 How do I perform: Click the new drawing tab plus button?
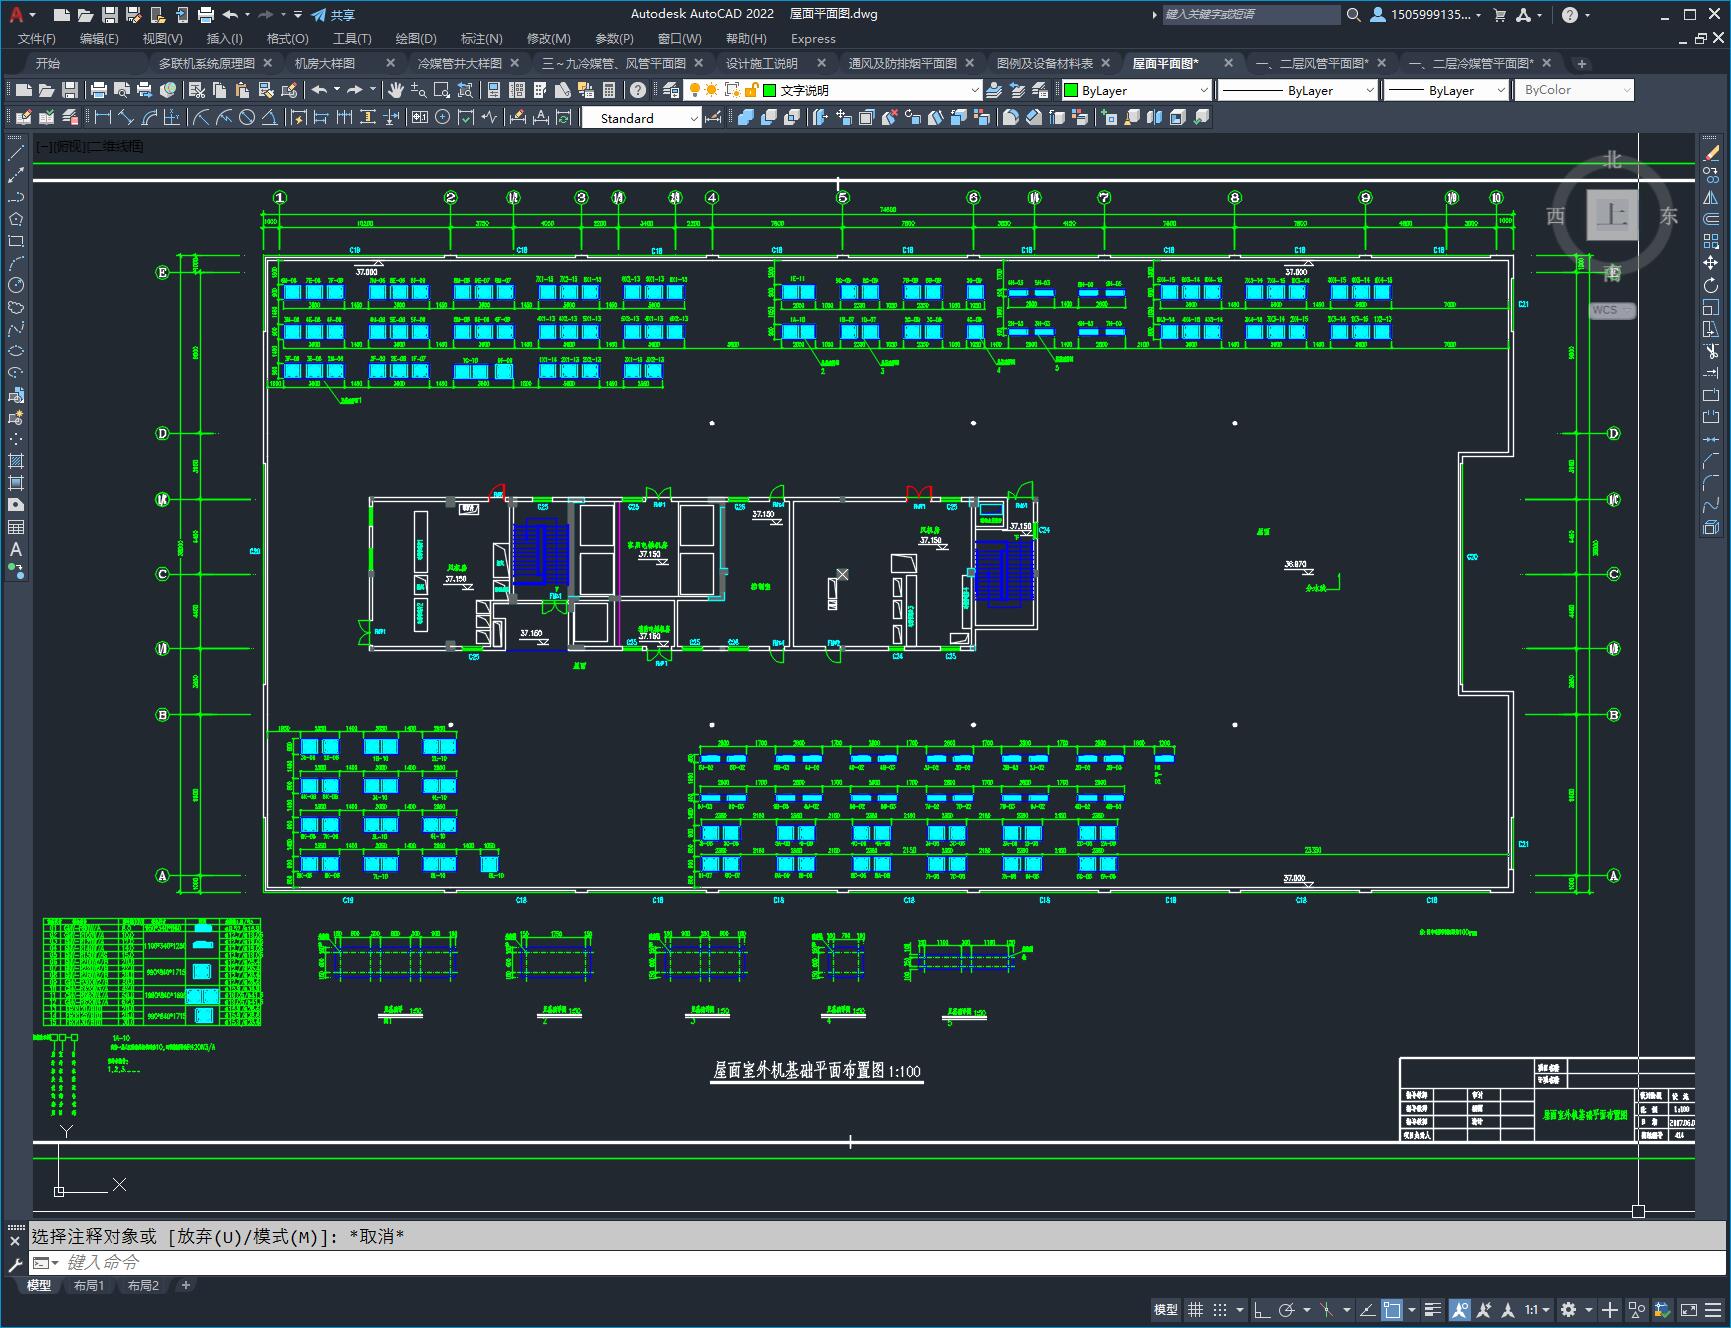pos(1581,63)
